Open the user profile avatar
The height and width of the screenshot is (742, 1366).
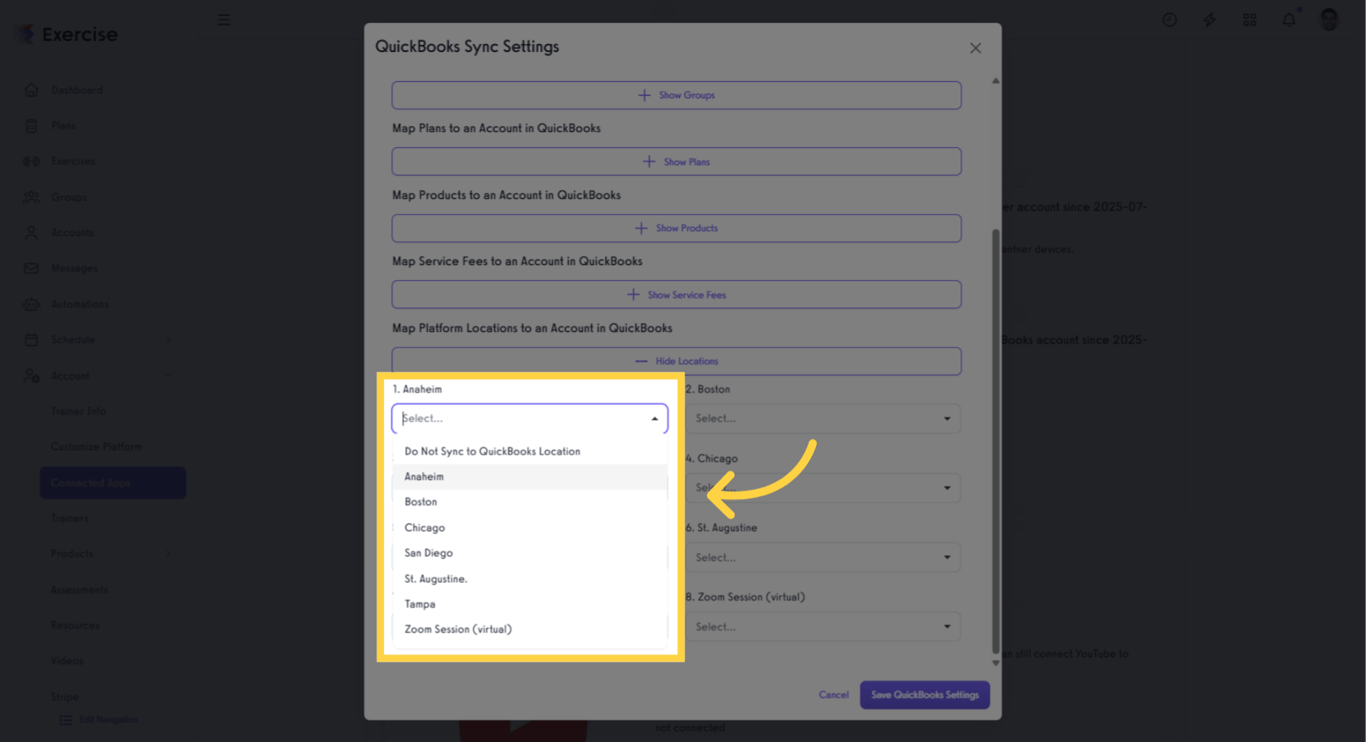pos(1329,20)
